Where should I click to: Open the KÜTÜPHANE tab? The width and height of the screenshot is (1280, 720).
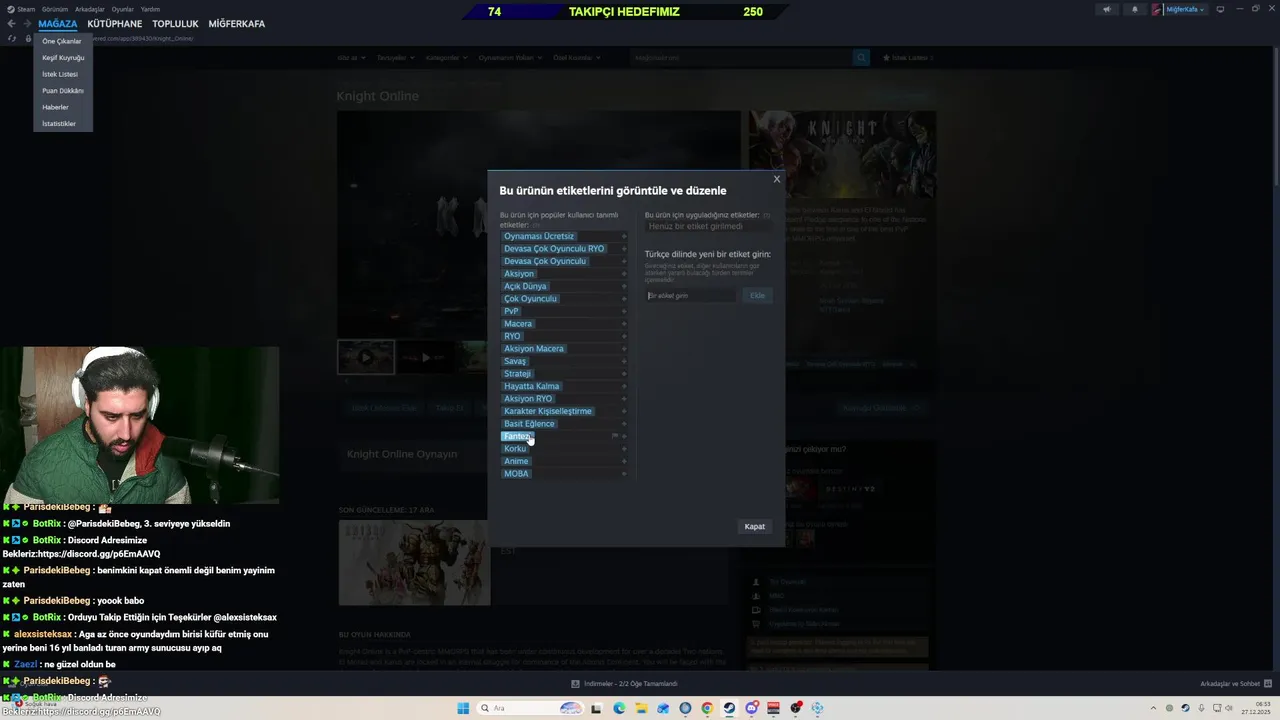point(115,24)
